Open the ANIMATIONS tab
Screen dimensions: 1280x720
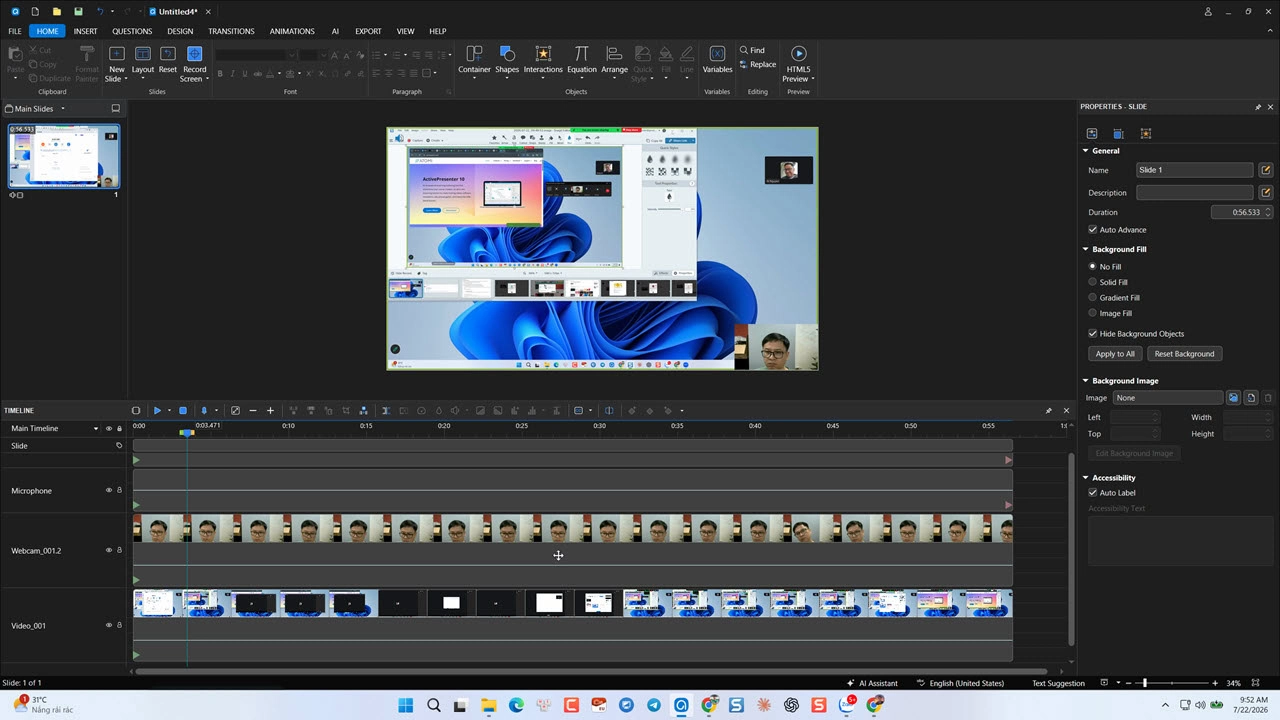pos(292,31)
